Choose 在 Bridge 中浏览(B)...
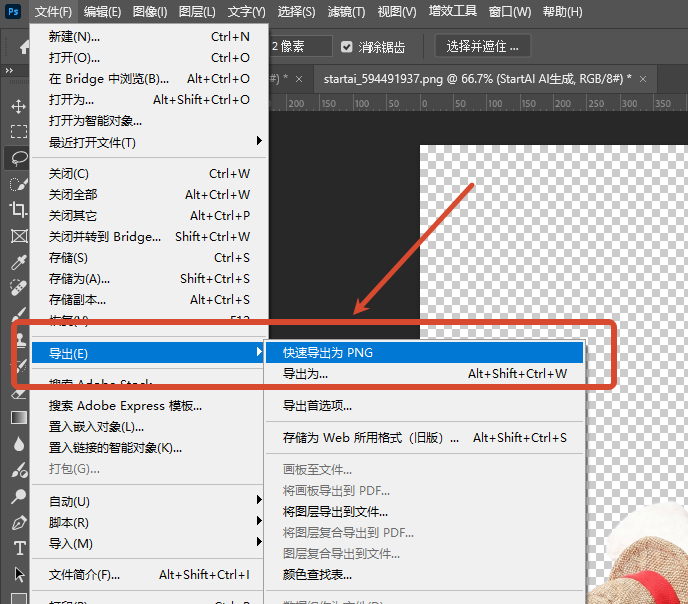 click(x=149, y=79)
